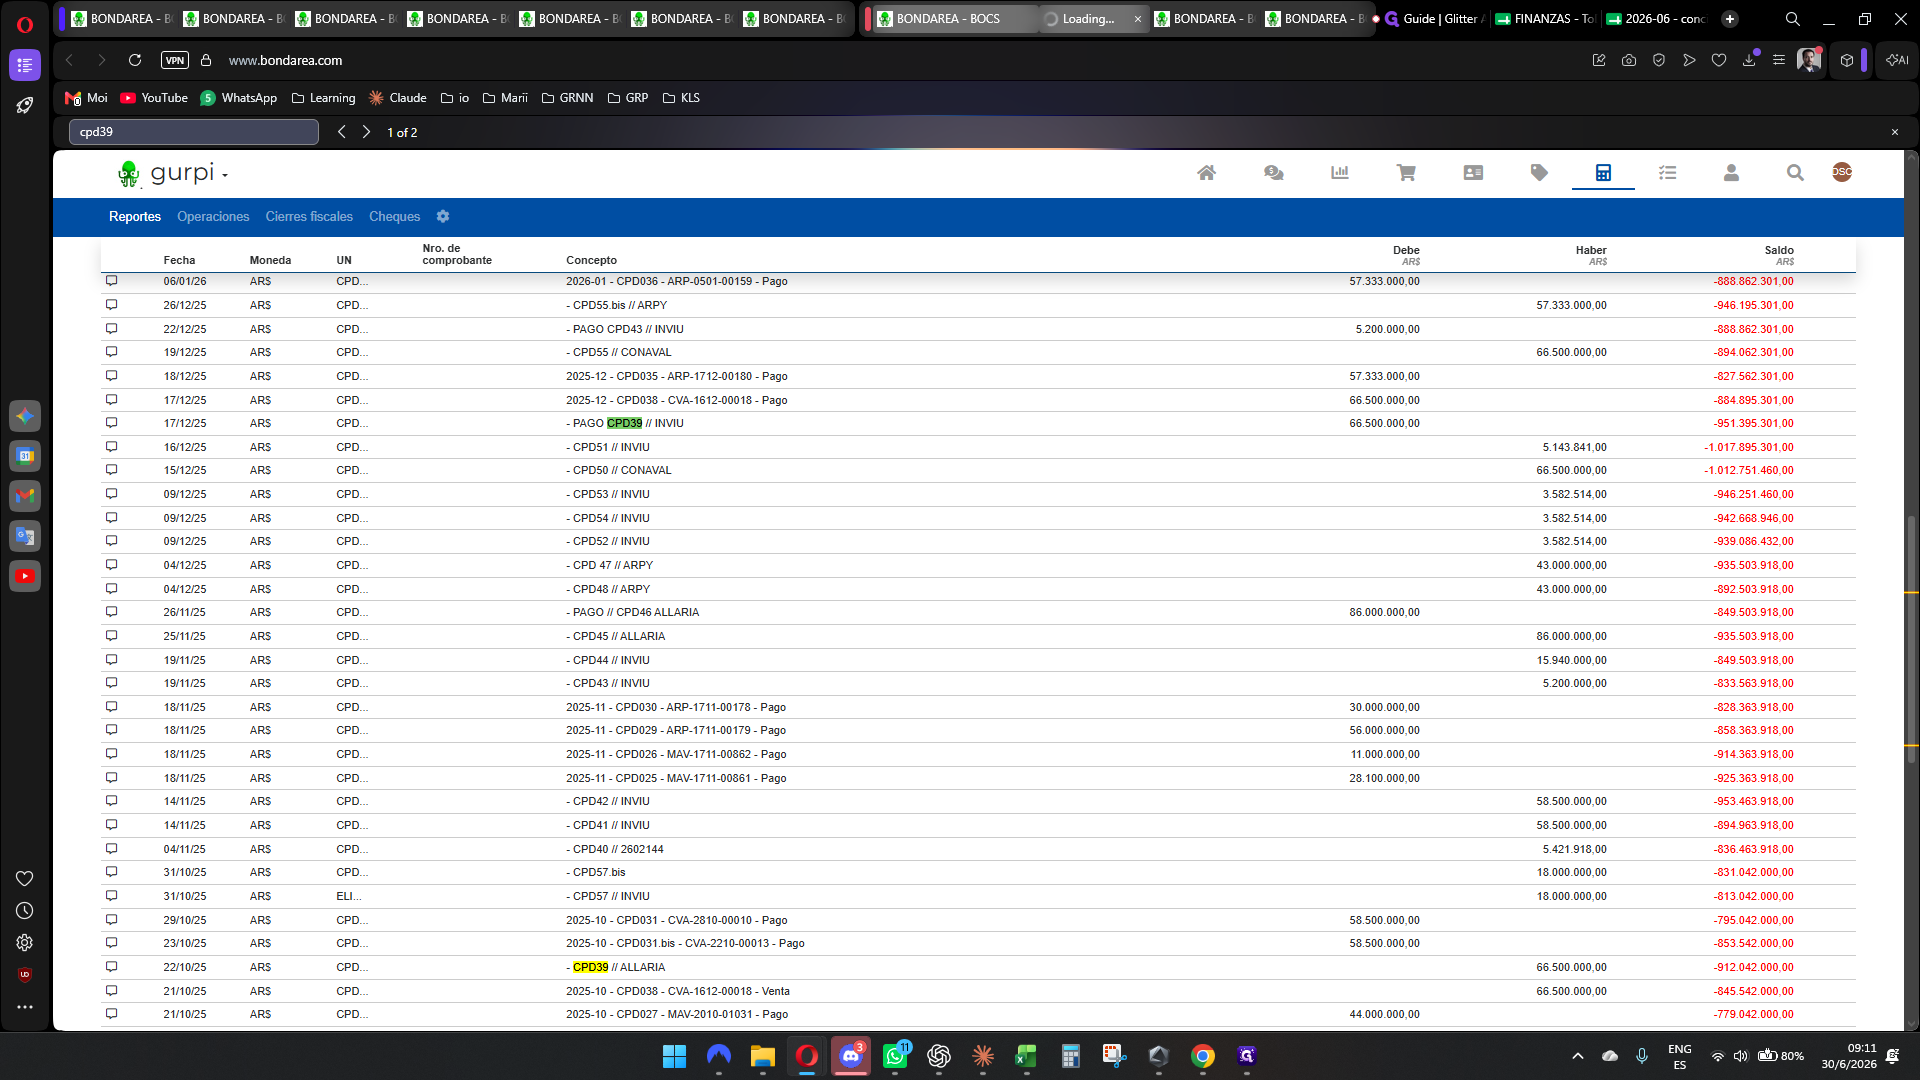Open the bar chart reports icon
The width and height of the screenshot is (1920, 1080).
click(1340, 173)
